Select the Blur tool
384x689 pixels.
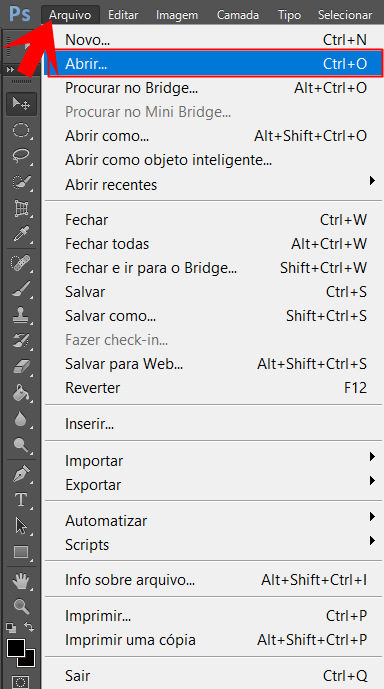(x=21, y=418)
